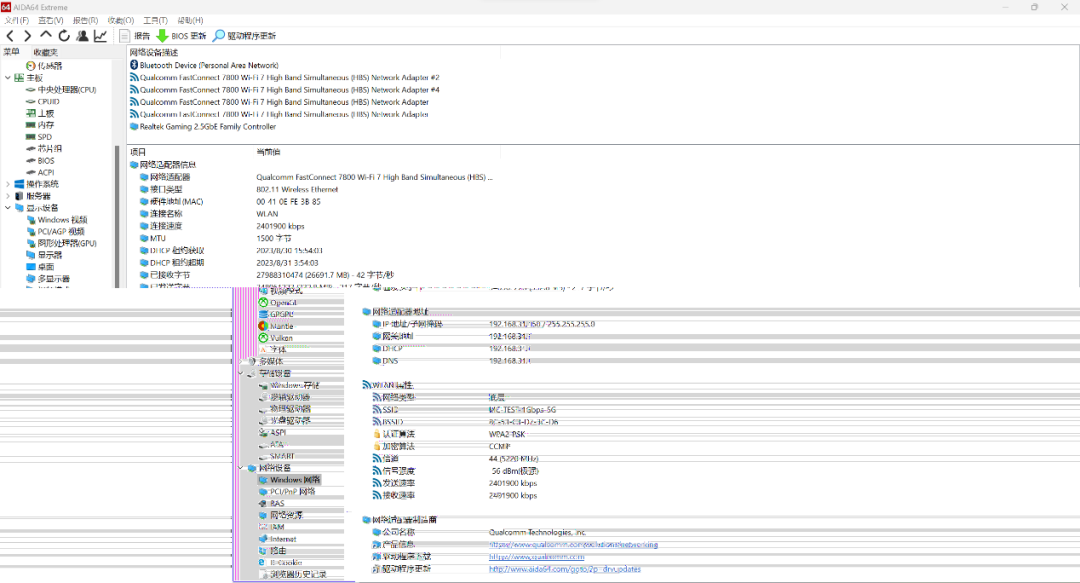1080x583 pixels.
Task: Collapse the 存储设备 tree category
Action: [x=241, y=374]
